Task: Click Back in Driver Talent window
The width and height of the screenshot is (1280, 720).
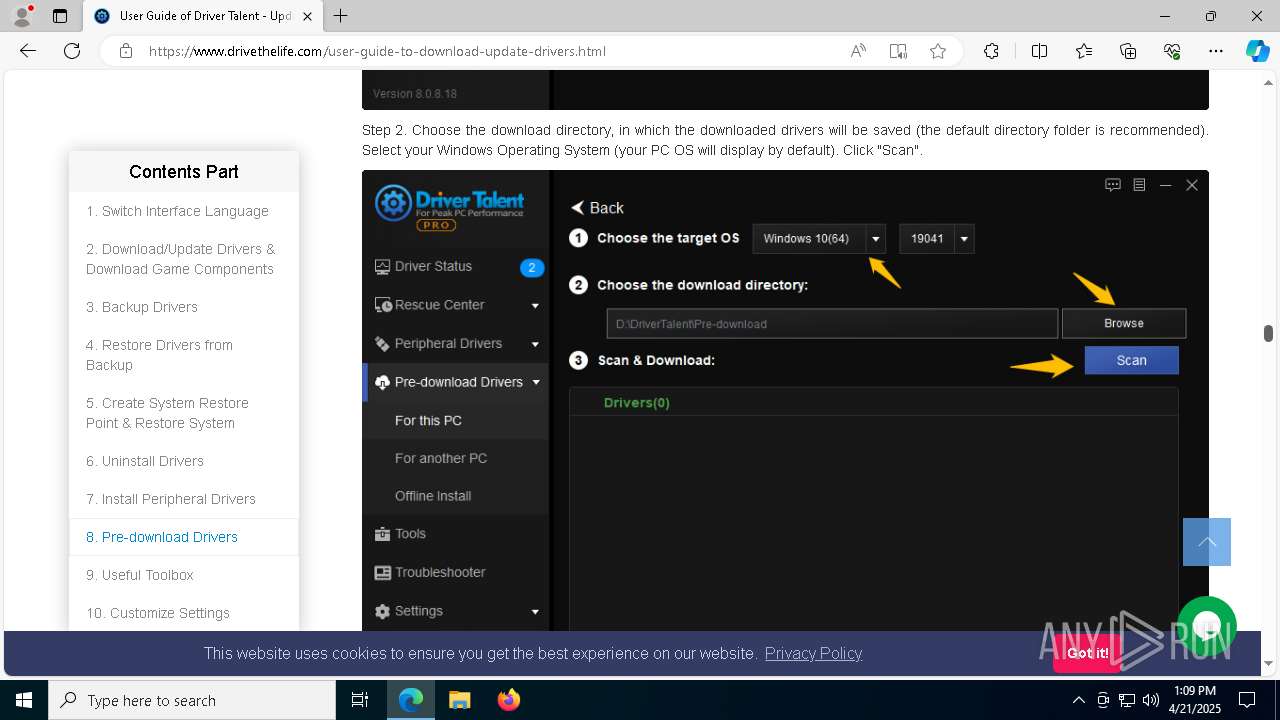Action: [597, 208]
